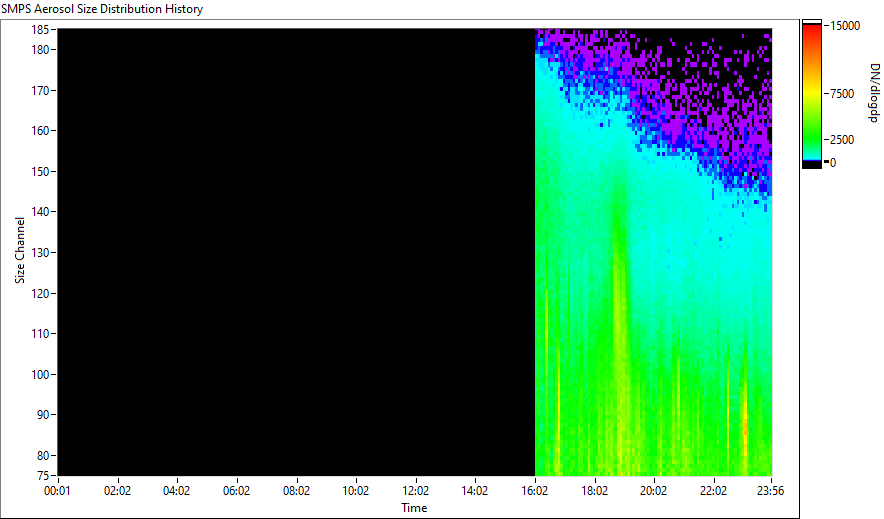Select the 150 size channel axis label
The width and height of the screenshot is (884, 519).
pos(39,171)
